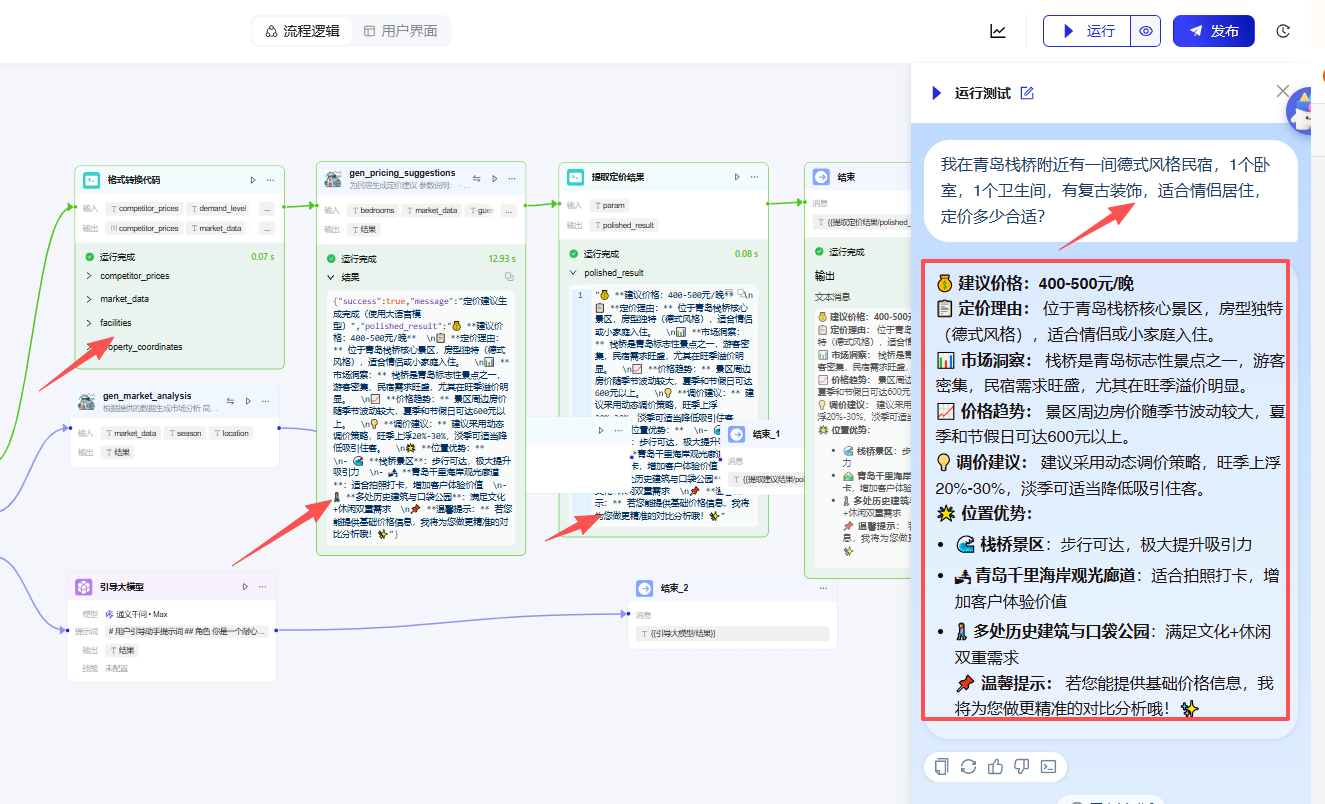1325x804 pixels.
Task: Click the 引导大模型/结果 message field in 结束_2
Action: pos(734,634)
